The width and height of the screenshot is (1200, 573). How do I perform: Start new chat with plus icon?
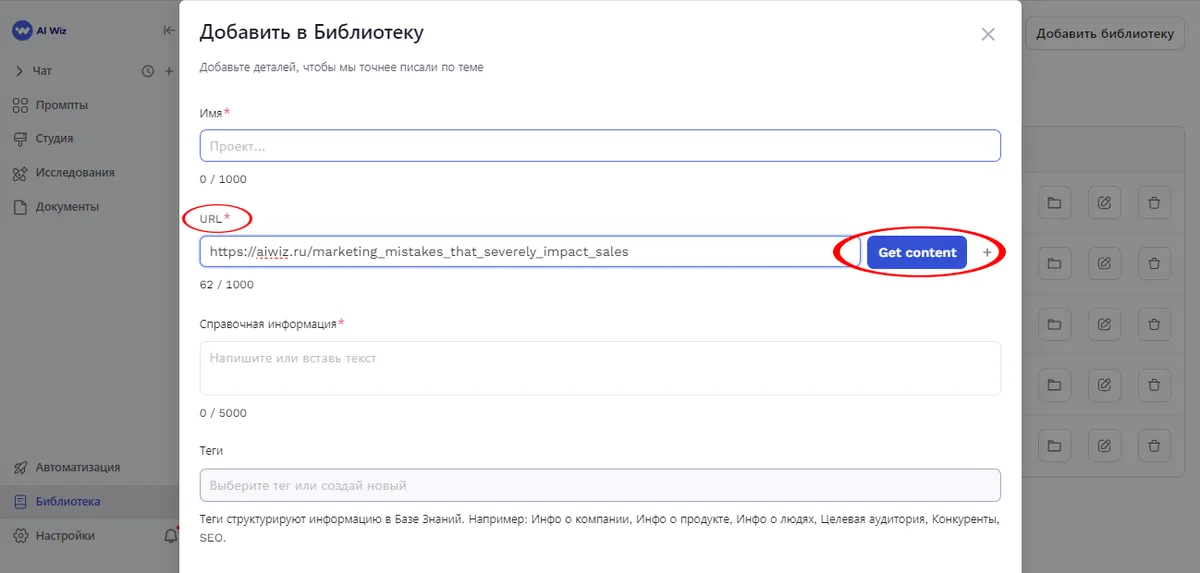coord(169,71)
